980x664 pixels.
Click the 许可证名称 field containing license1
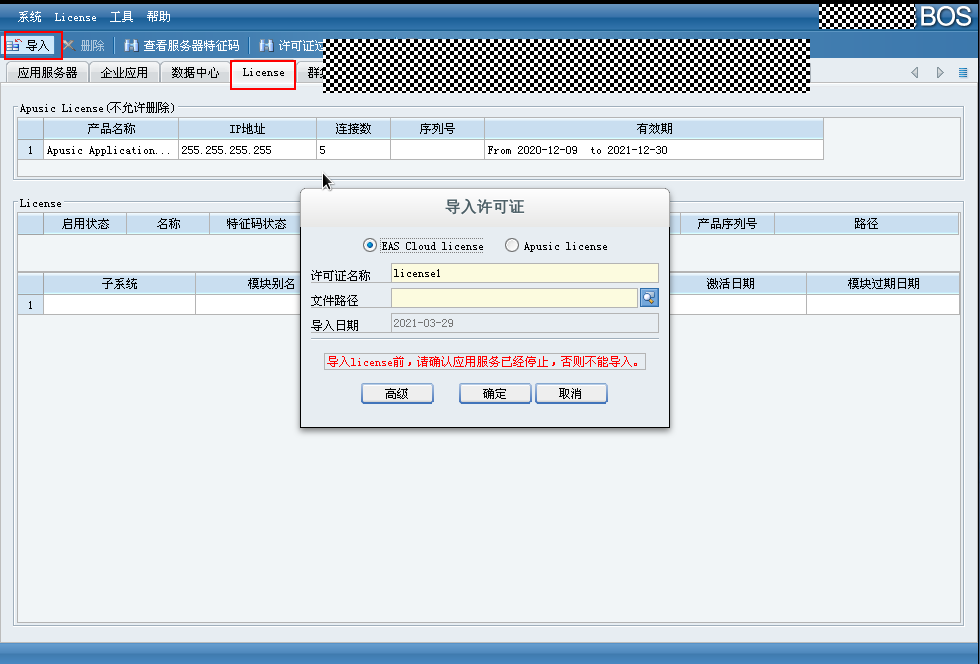coord(524,273)
